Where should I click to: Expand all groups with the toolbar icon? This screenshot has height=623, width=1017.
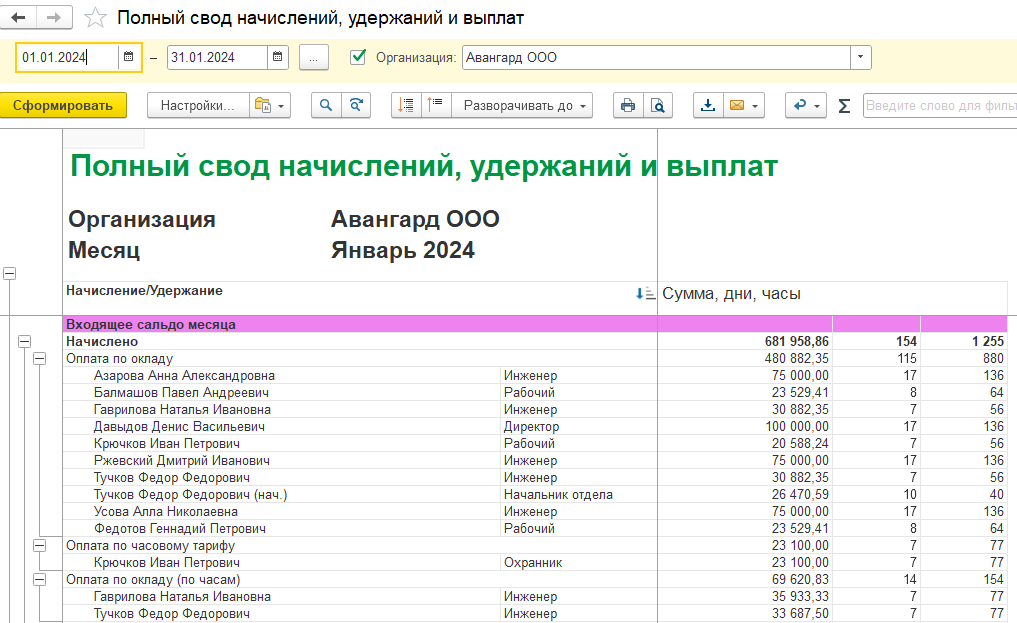436,105
